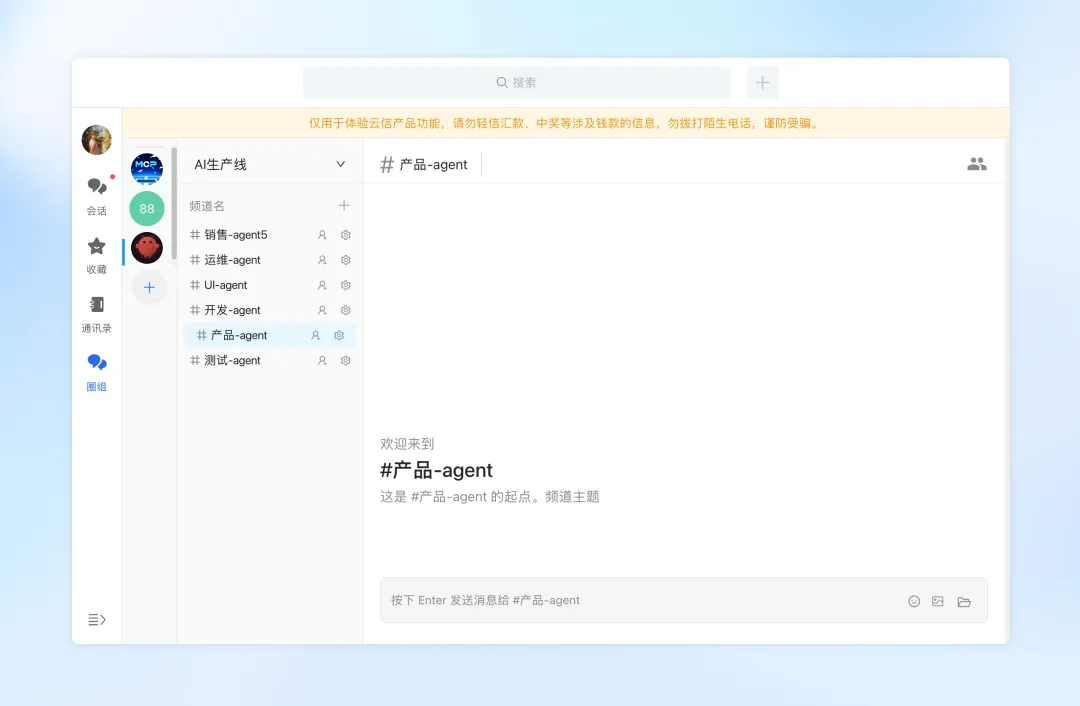Open members of UI-agent channel

pos(322,285)
